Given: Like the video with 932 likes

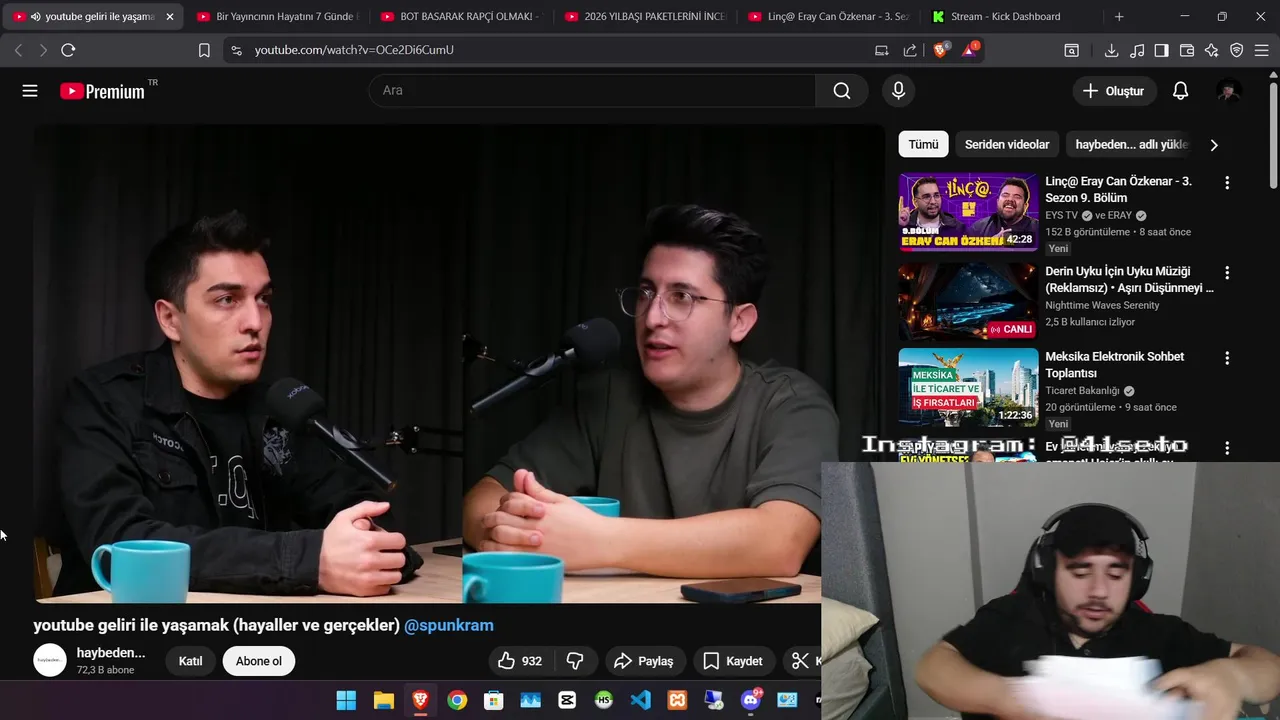Looking at the screenshot, I should 520,661.
